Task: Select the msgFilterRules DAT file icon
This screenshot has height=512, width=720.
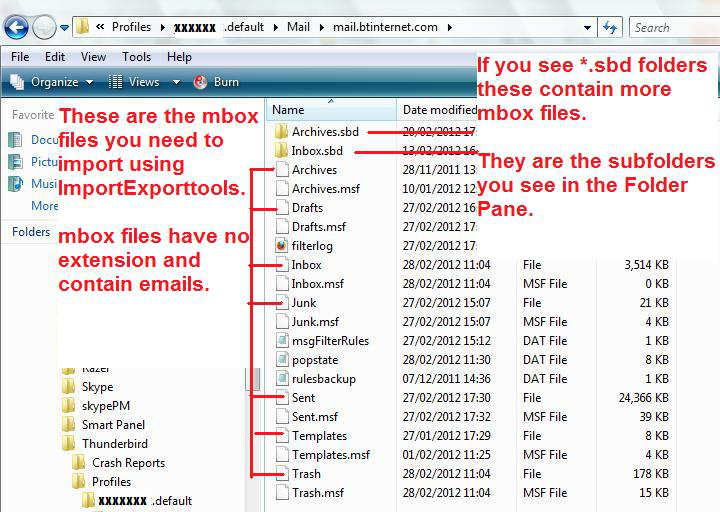Action: click(x=281, y=341)
